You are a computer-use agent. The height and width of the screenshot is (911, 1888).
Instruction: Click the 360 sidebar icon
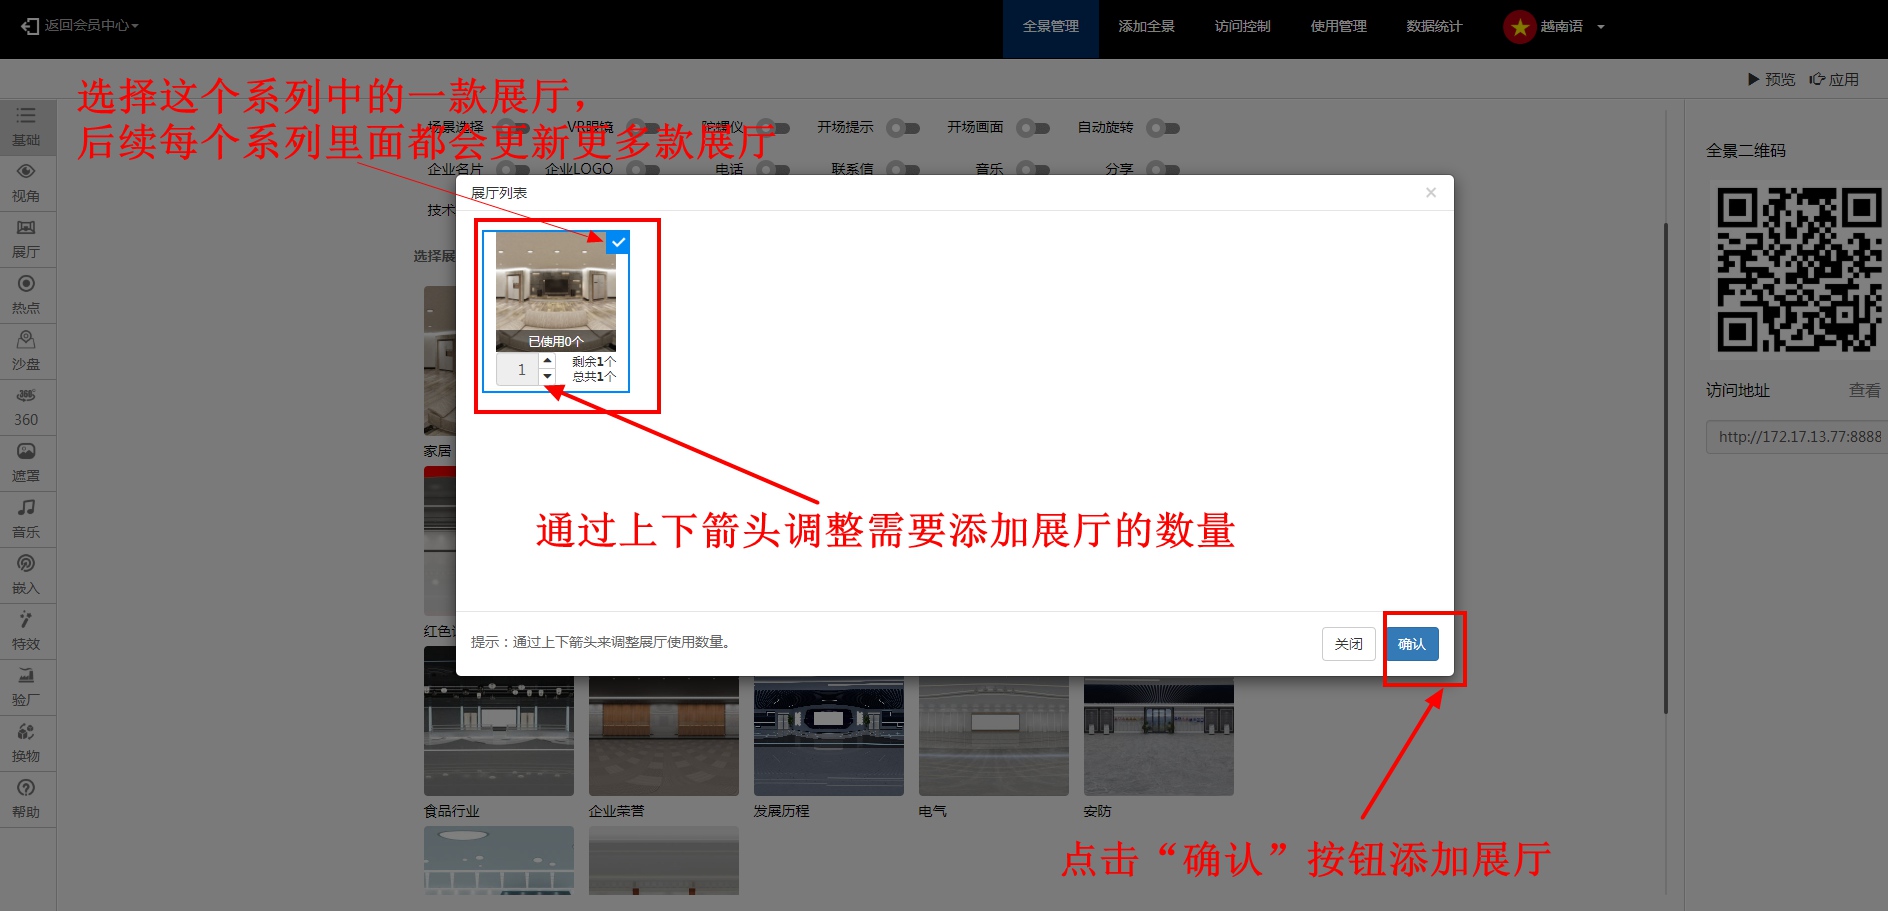coord(27,407)
